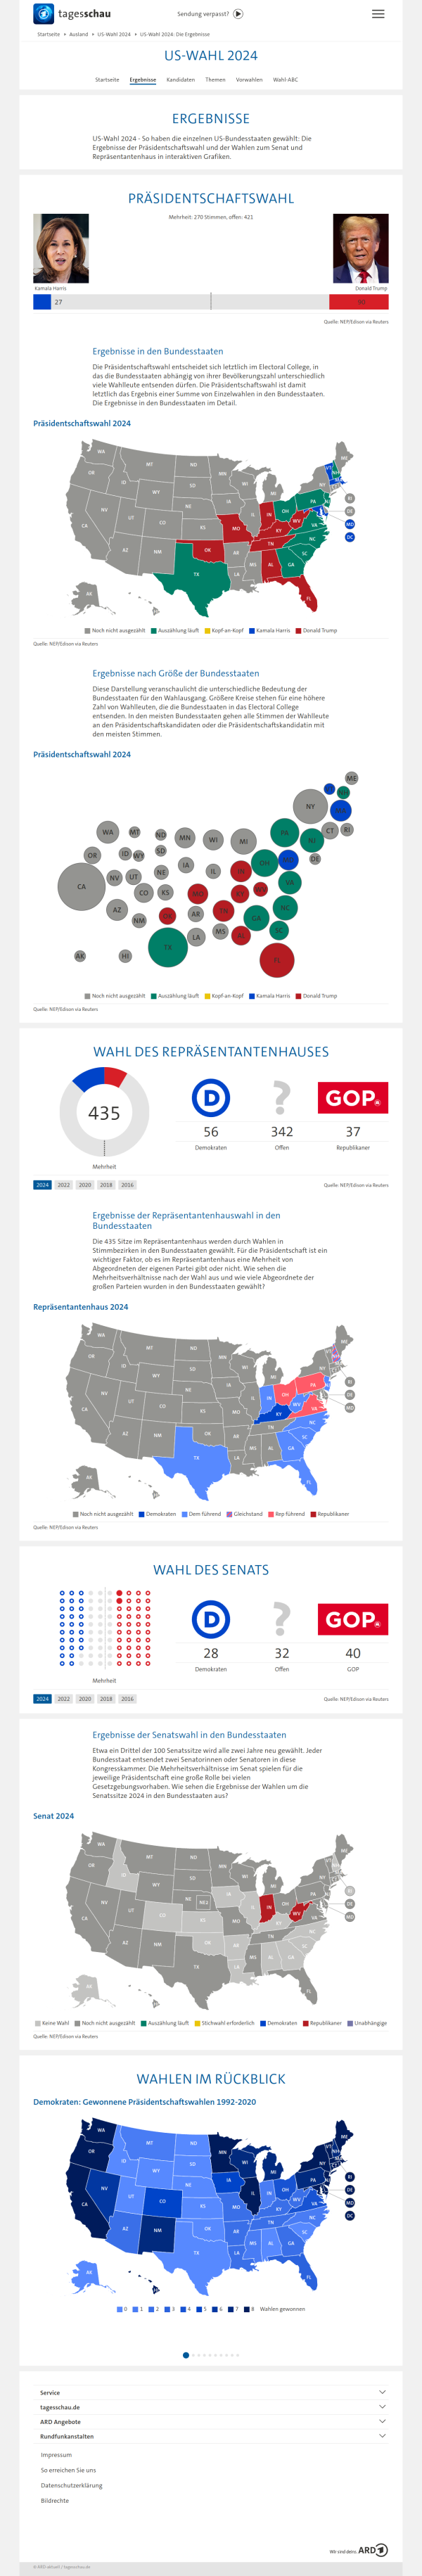Click the Donald Trump portrait photo
Viewport: 422px width, 2576px height.
click(x=360, y=249)
